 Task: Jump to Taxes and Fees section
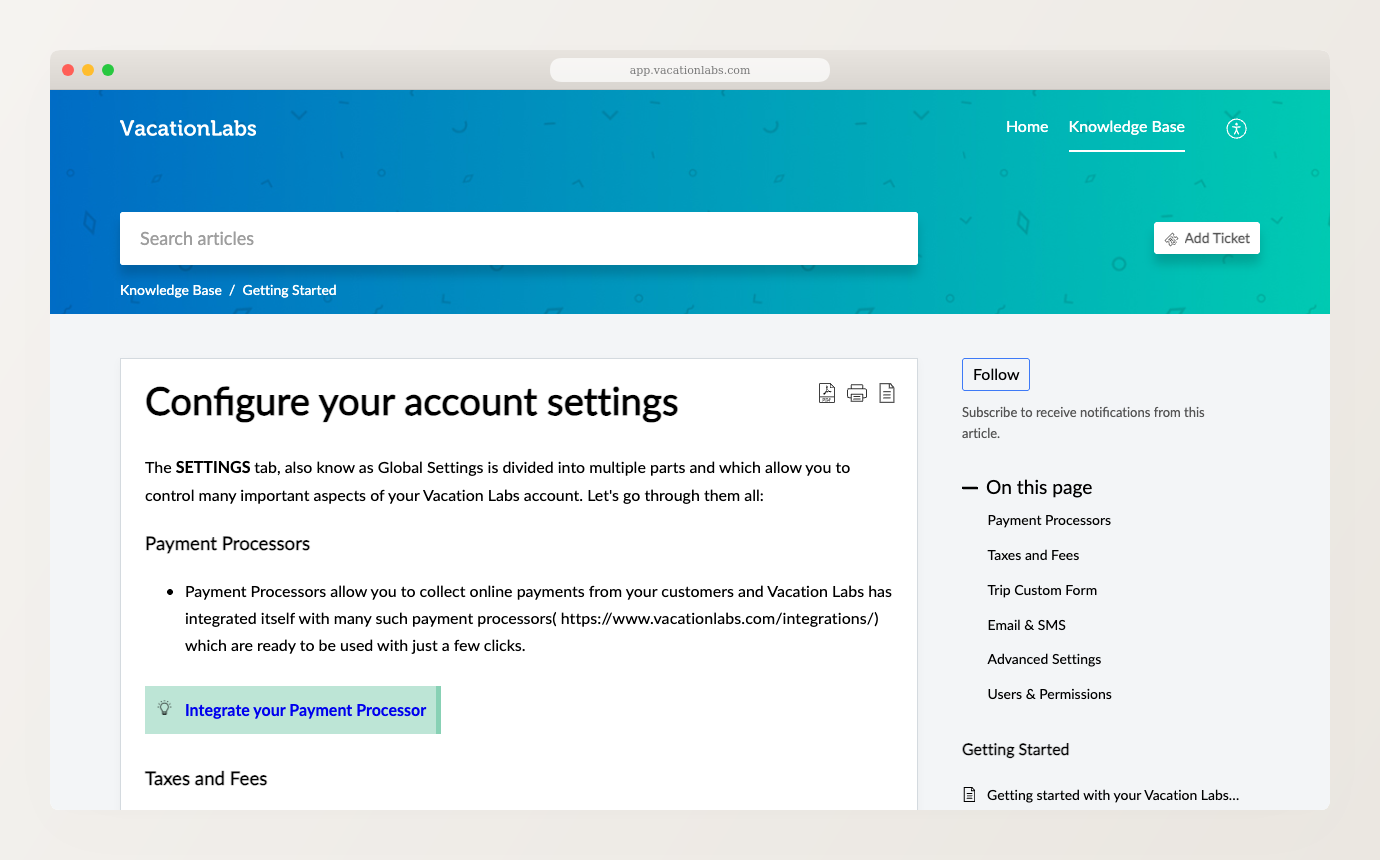pyautogui.click(x=1033, y=555)
